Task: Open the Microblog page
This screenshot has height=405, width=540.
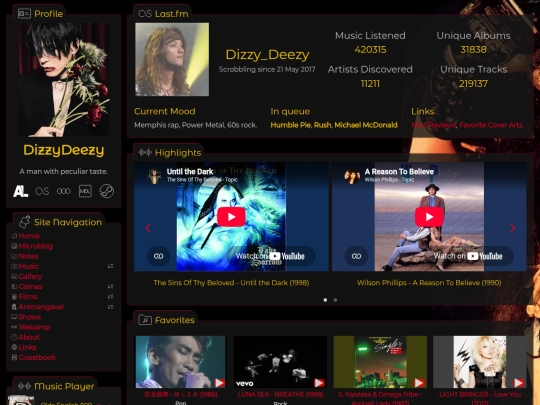Action: [35, 246]
